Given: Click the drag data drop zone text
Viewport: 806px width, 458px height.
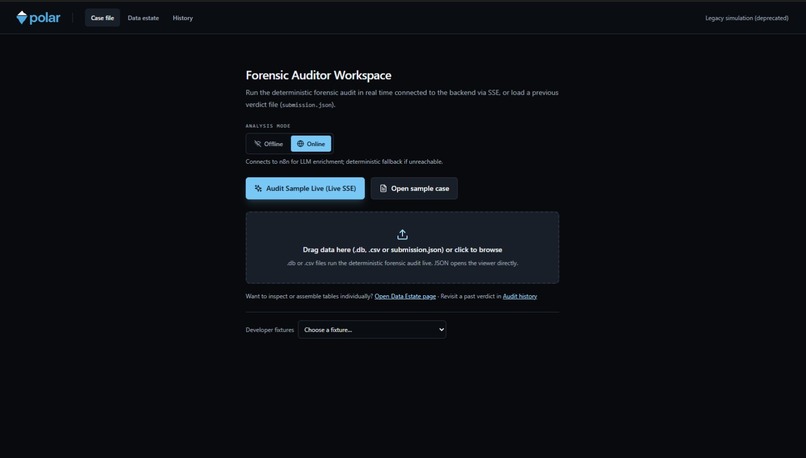Looking at the screenshot, I should click(x=402, y=250).
